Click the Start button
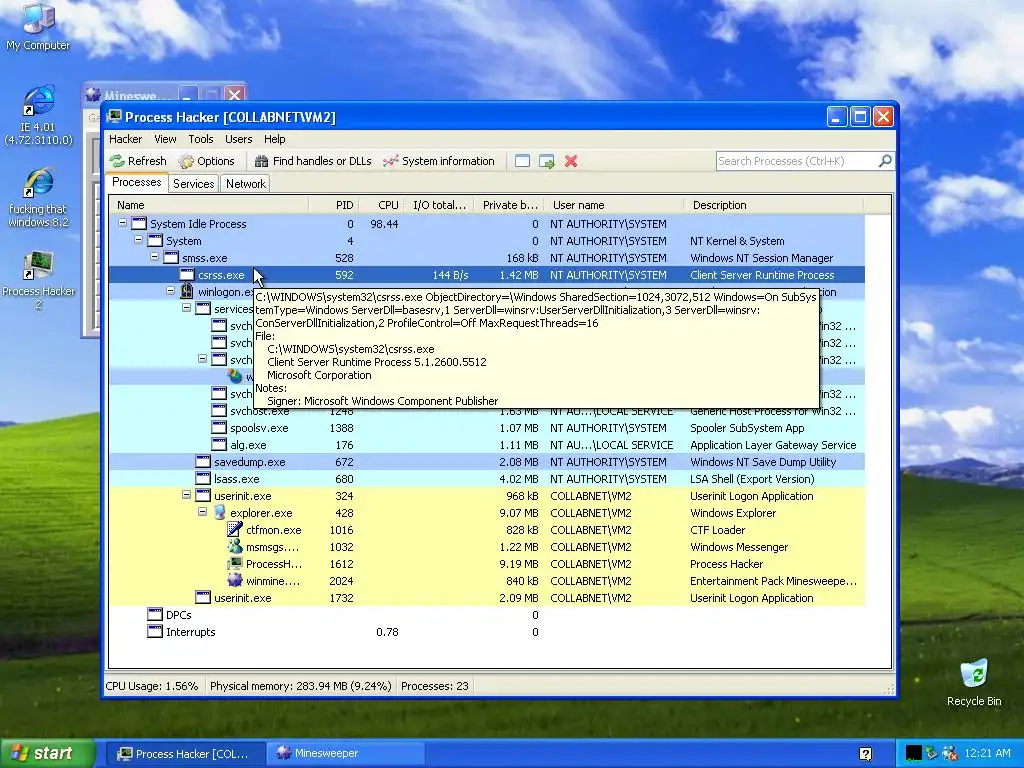Image resolution: width=1024 pixels, height=768 pixels. coord(46,753)
